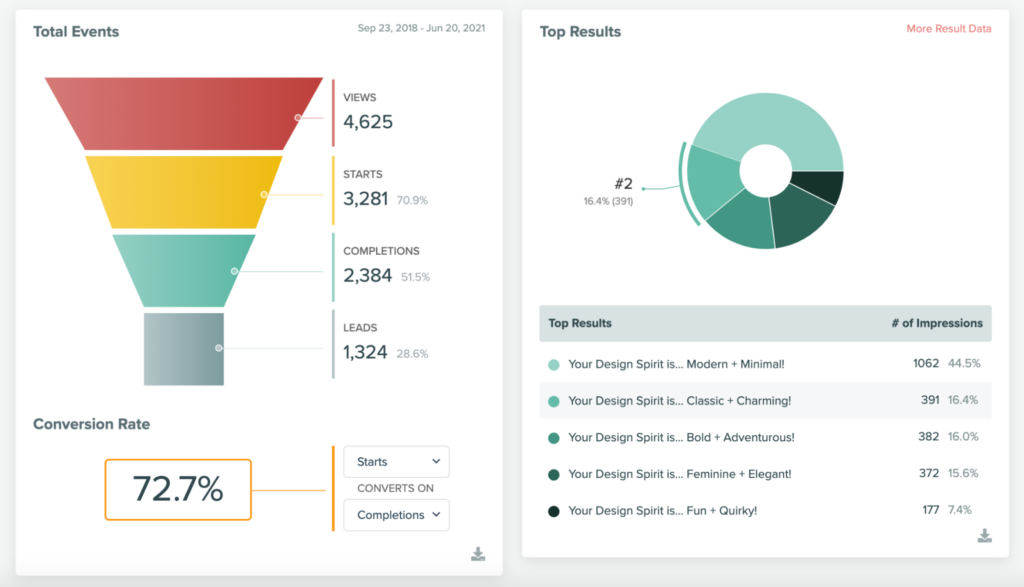
Task: Open the Starts conversion dropdown
Action: coord(396,462)
